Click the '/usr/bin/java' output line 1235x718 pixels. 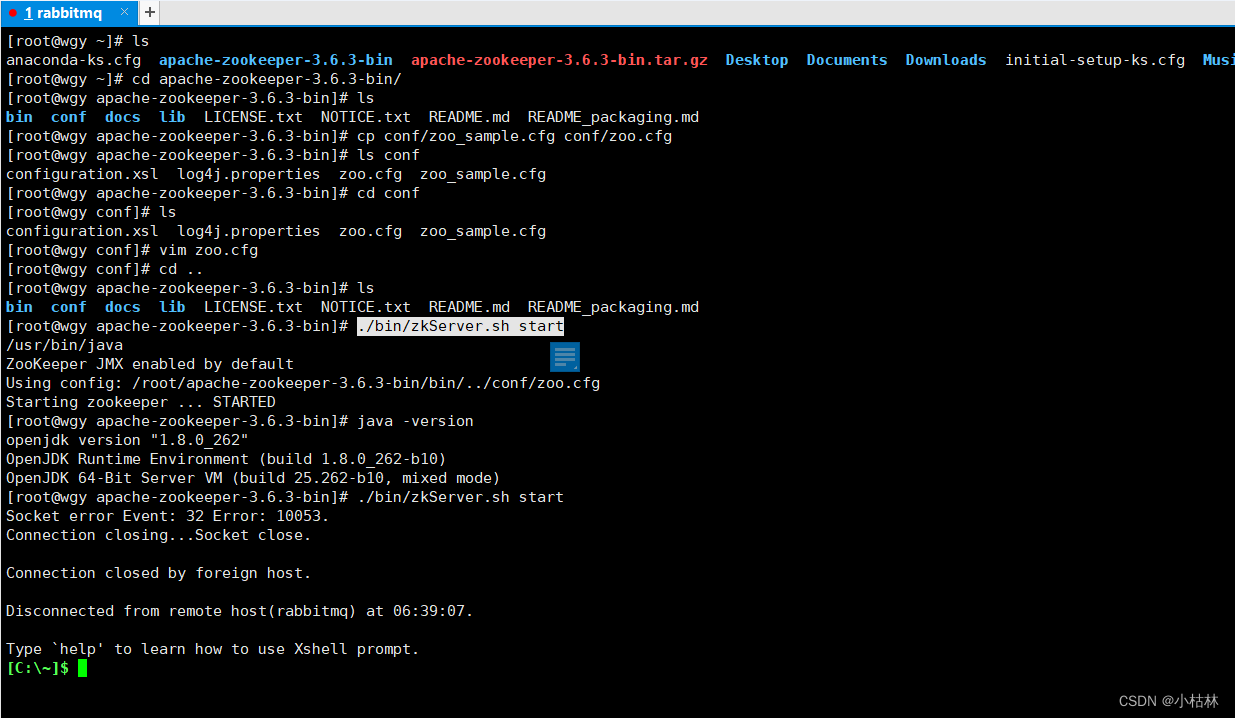[64, 345]
